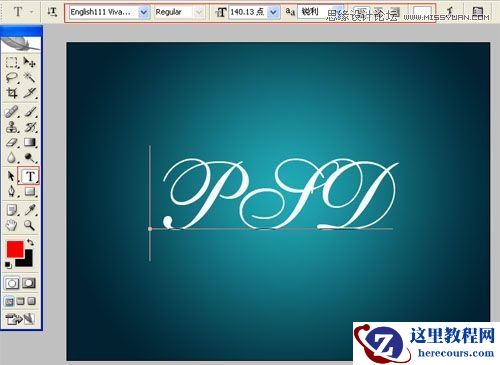The image size is (500, 365).
Task: Reset default foreground and background colors
Action: (x=8, y=266)
